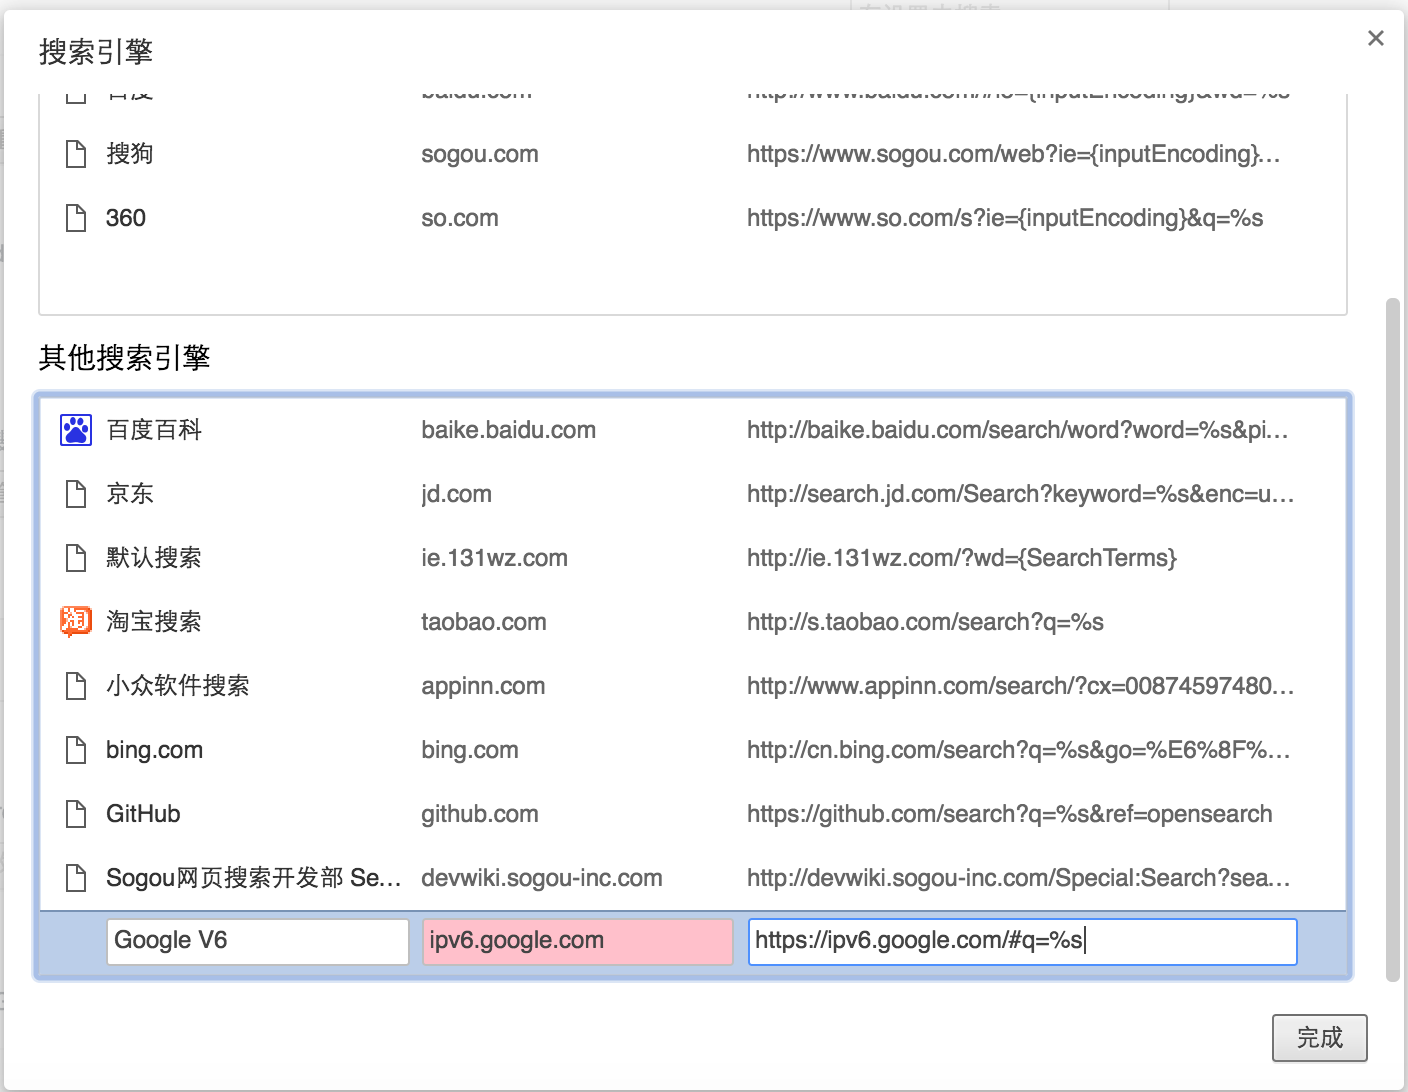The width and height of the screenshot is (1408, 1092).
Task: Select the 小众软件搜索 row name
Action: coord(178,686)
